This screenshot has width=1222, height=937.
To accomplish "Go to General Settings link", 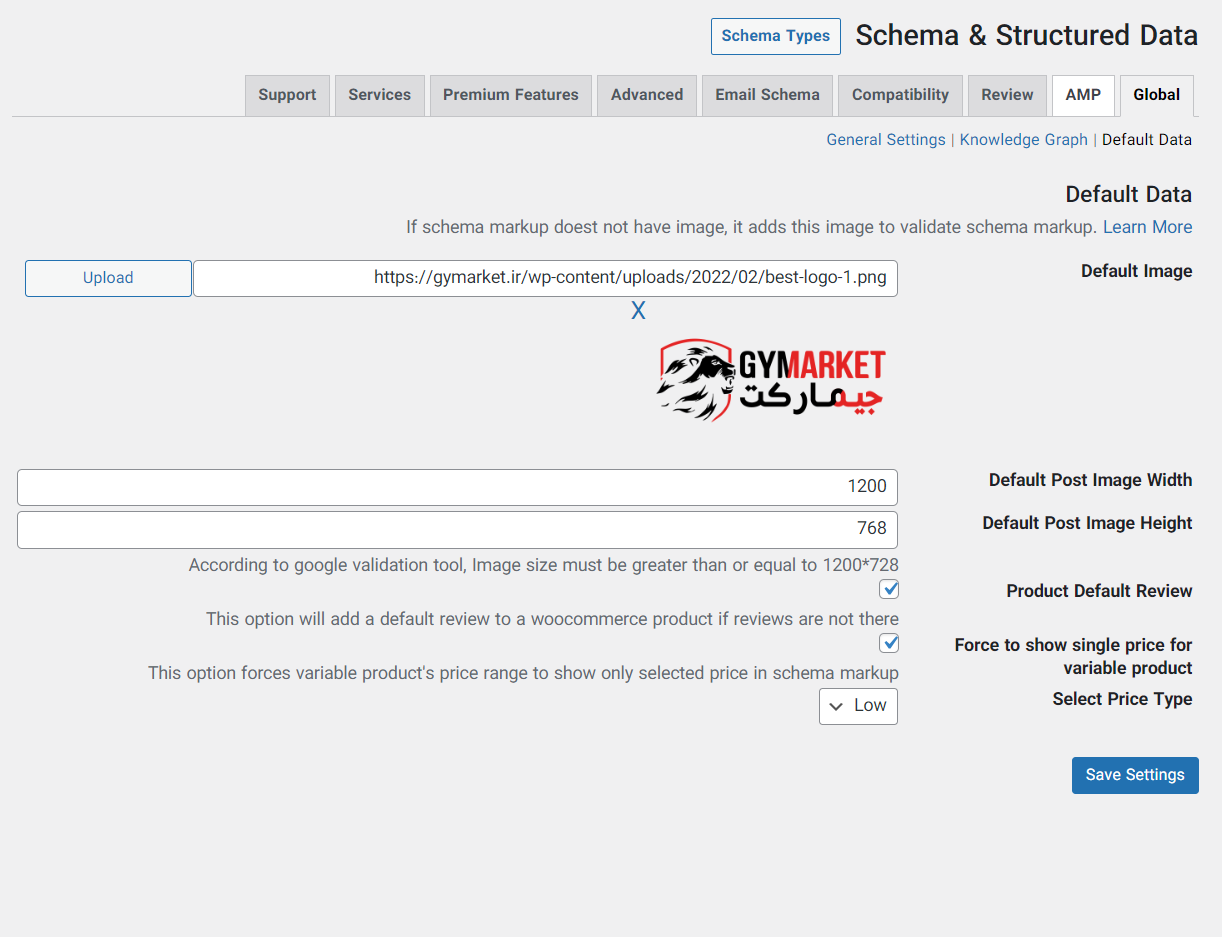I will 885,140.
